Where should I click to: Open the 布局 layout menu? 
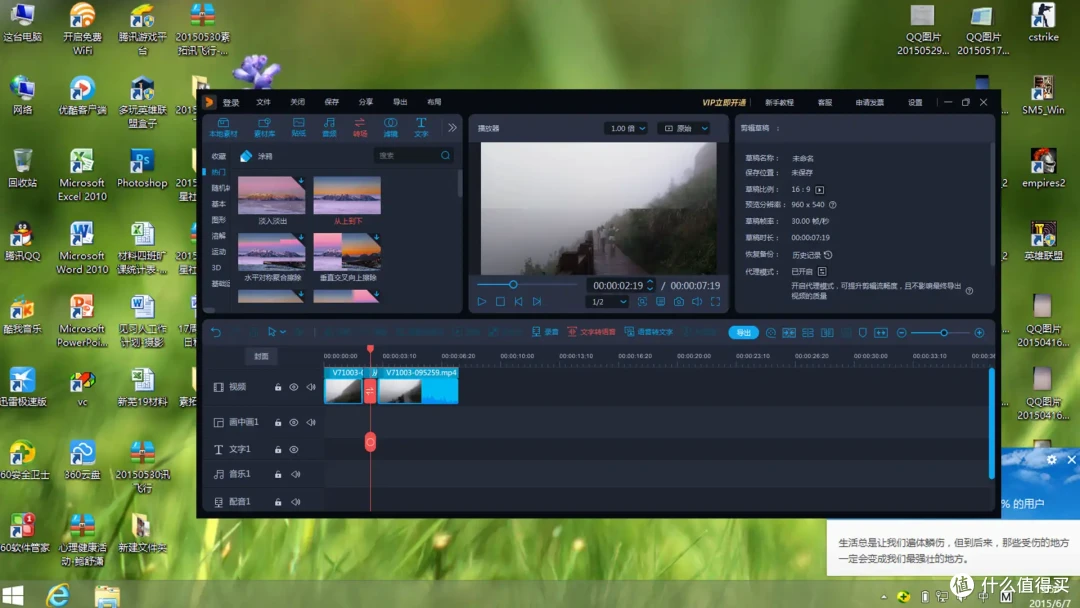pos(434,102)
